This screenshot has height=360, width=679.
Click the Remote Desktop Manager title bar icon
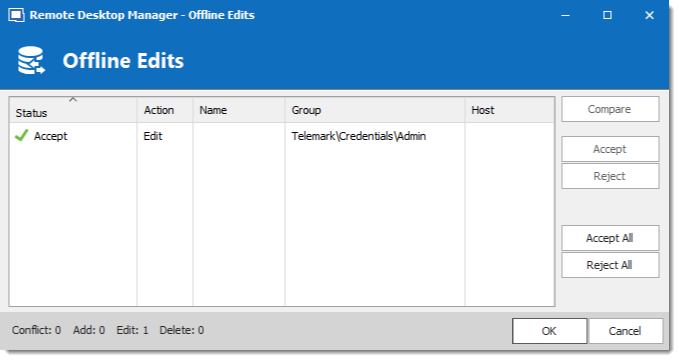tap(16, 15)
